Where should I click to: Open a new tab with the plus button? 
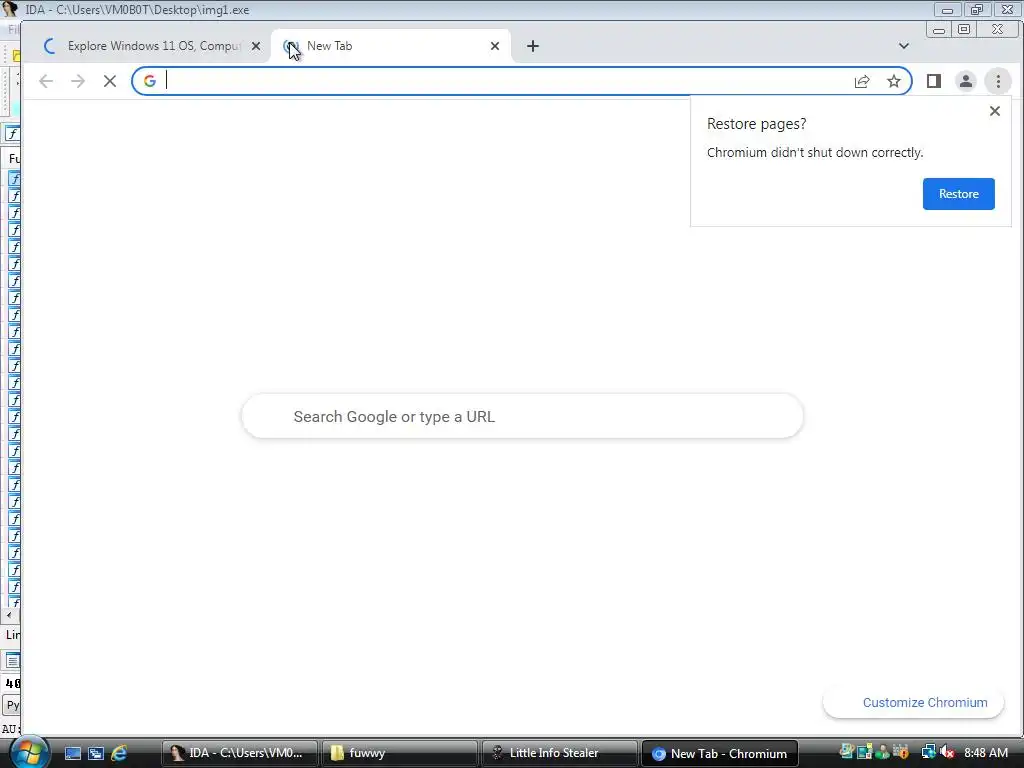click(533, 46)
